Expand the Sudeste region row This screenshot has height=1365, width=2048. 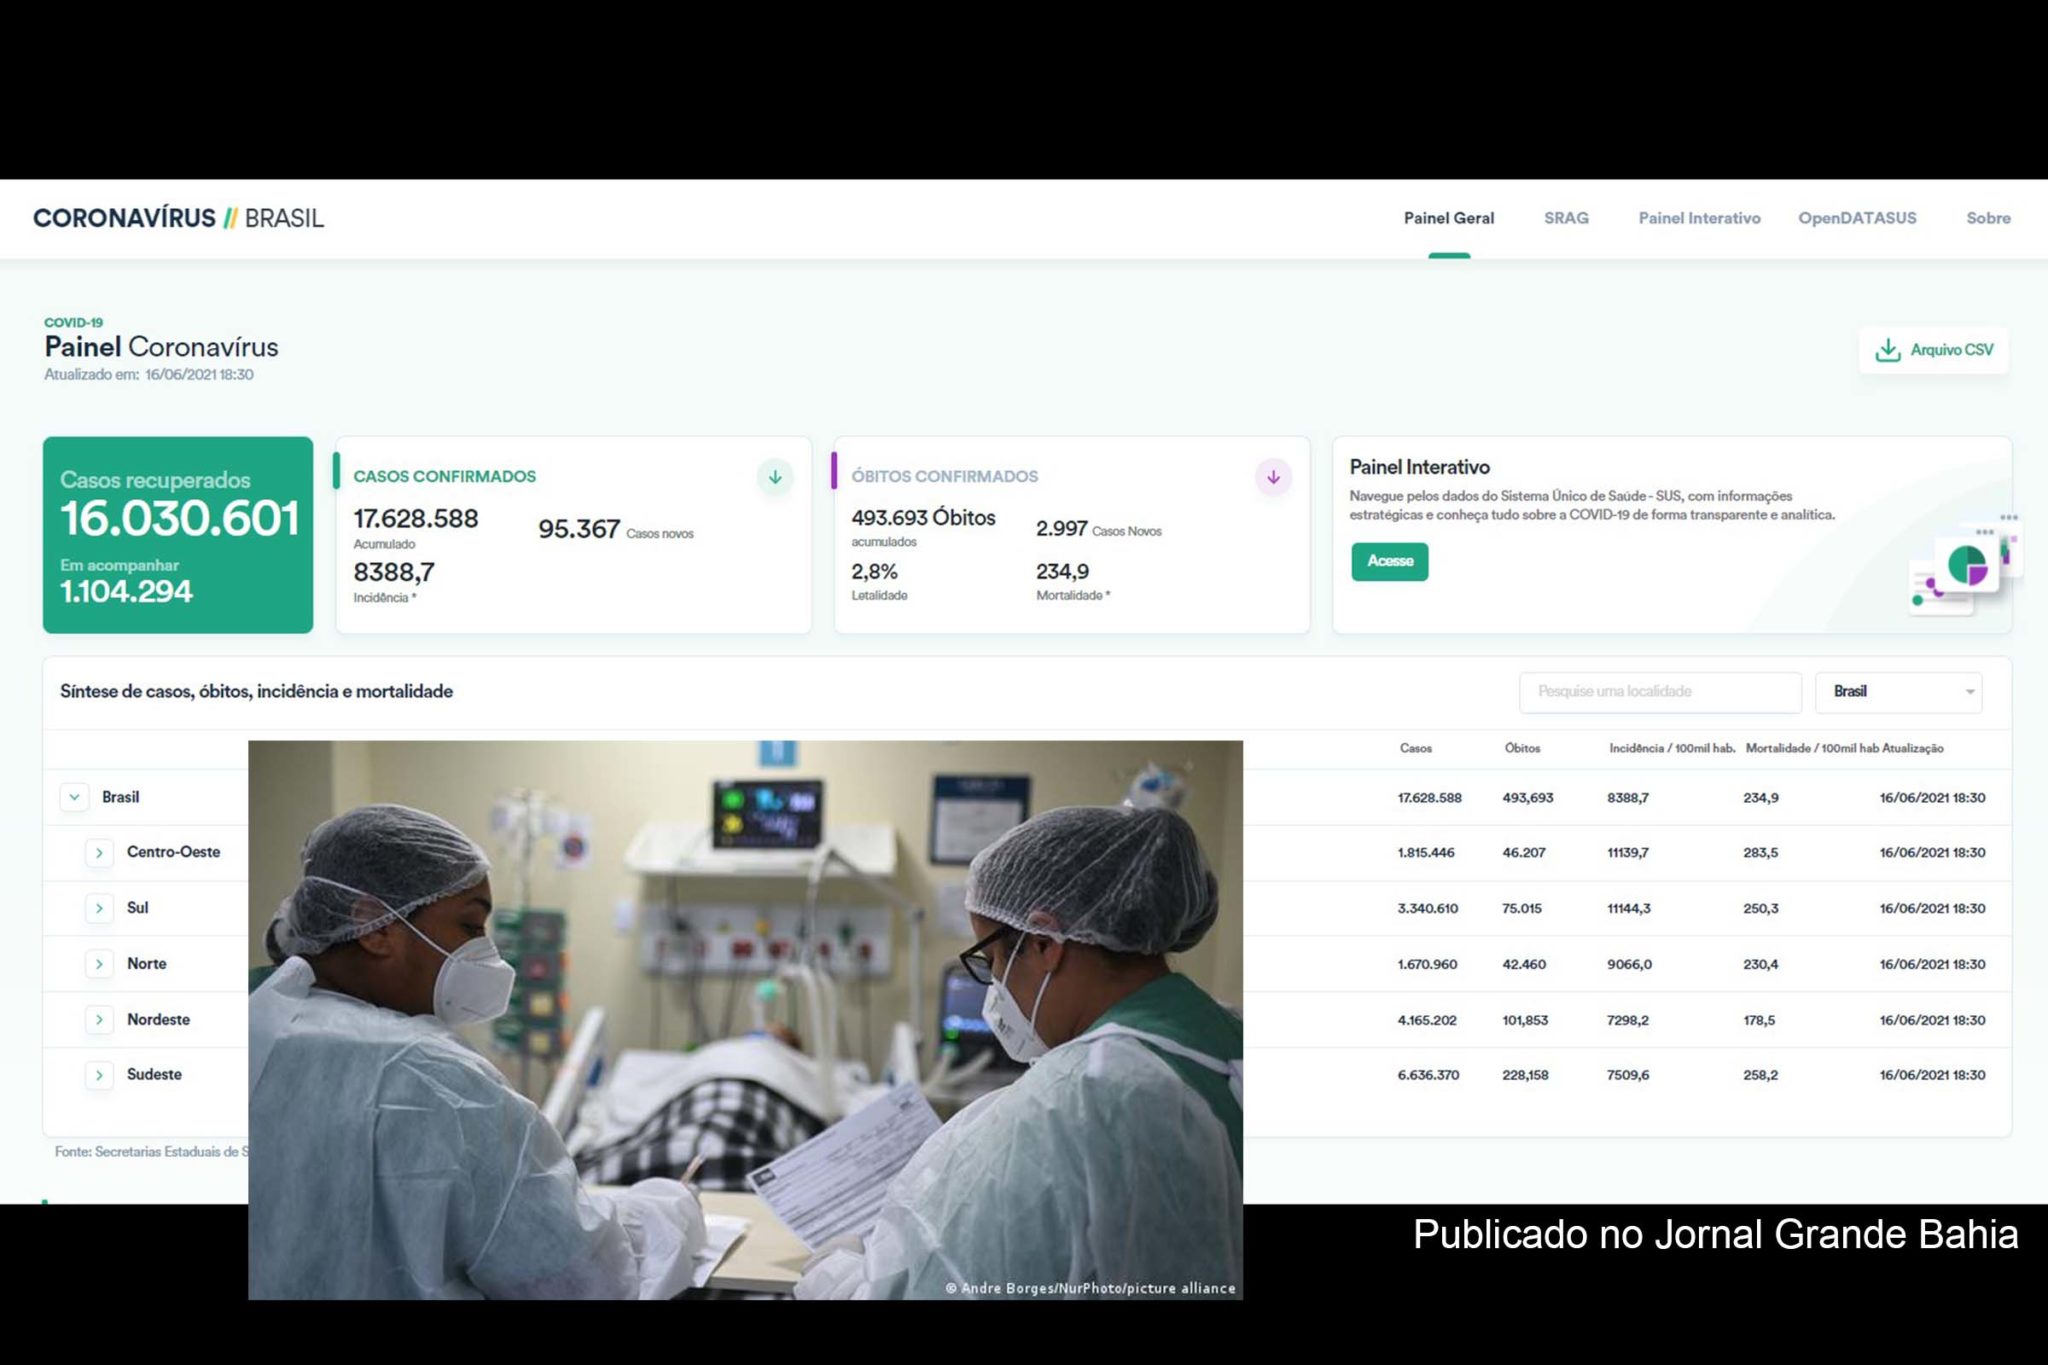point(99,1075)
